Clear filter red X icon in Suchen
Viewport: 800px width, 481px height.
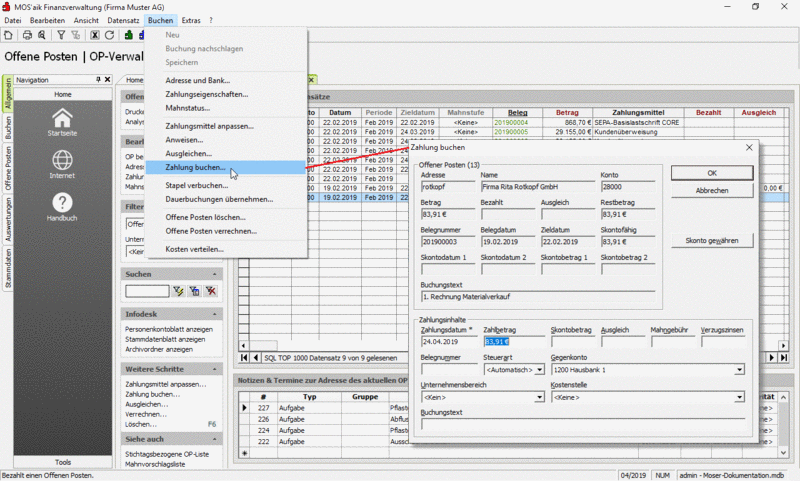click(x=211, y=291)
